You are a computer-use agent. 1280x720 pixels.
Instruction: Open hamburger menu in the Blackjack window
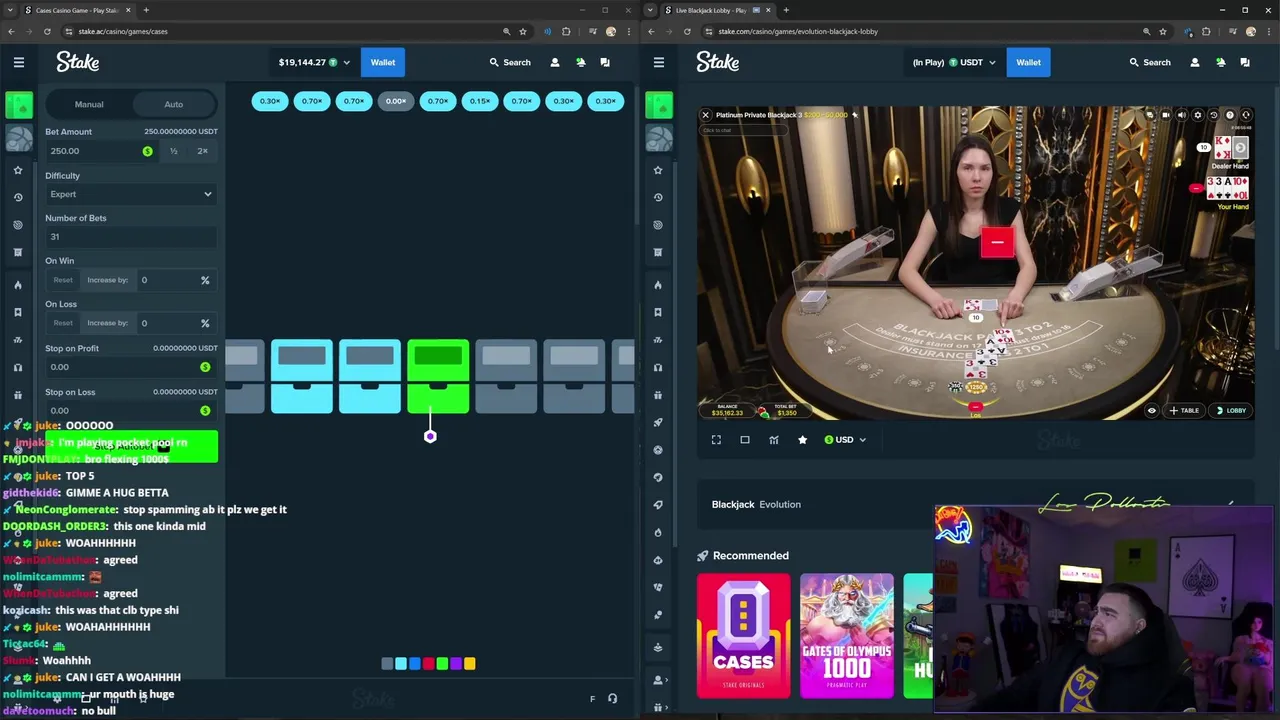[x=659, y=62]
